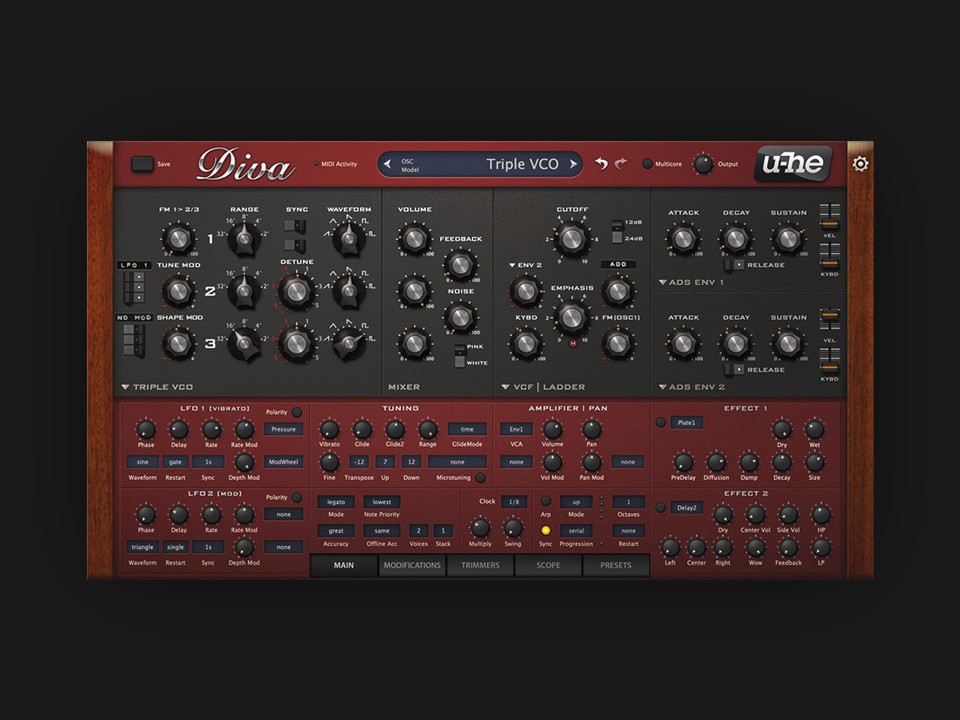Screen dimensions: 960x720
Task: Click the arpeggiator serial Progression selector
Action: pos(576,531)
